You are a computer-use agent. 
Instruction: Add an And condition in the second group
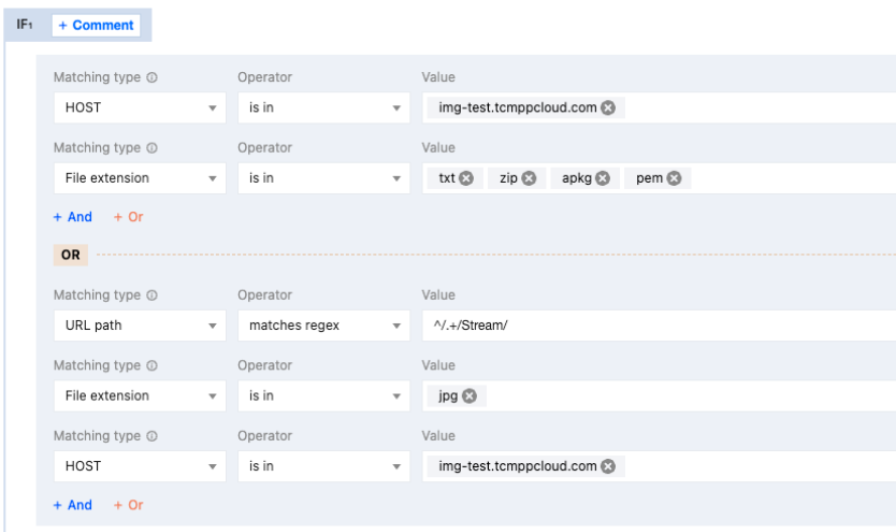[73, 505]
